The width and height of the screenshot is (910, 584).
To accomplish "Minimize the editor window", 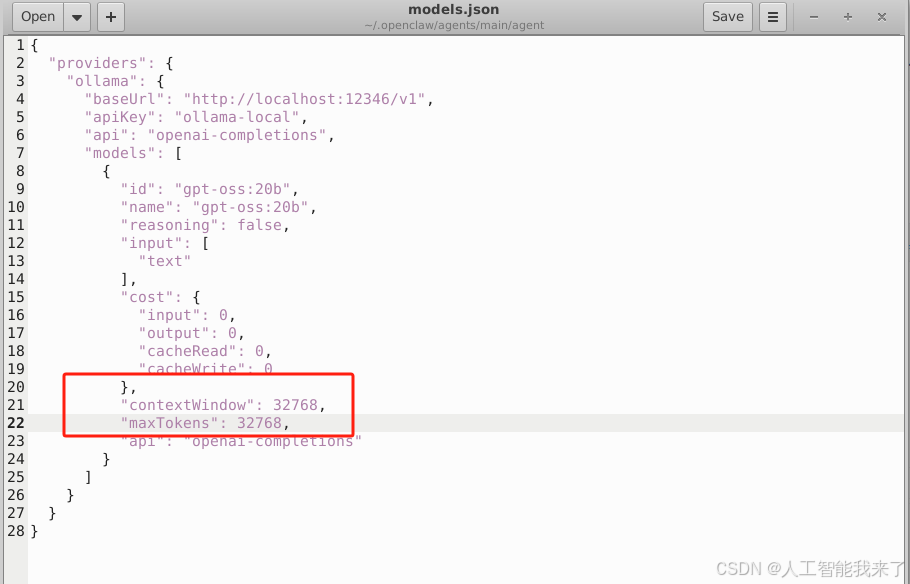I will [x=814, y=17].
